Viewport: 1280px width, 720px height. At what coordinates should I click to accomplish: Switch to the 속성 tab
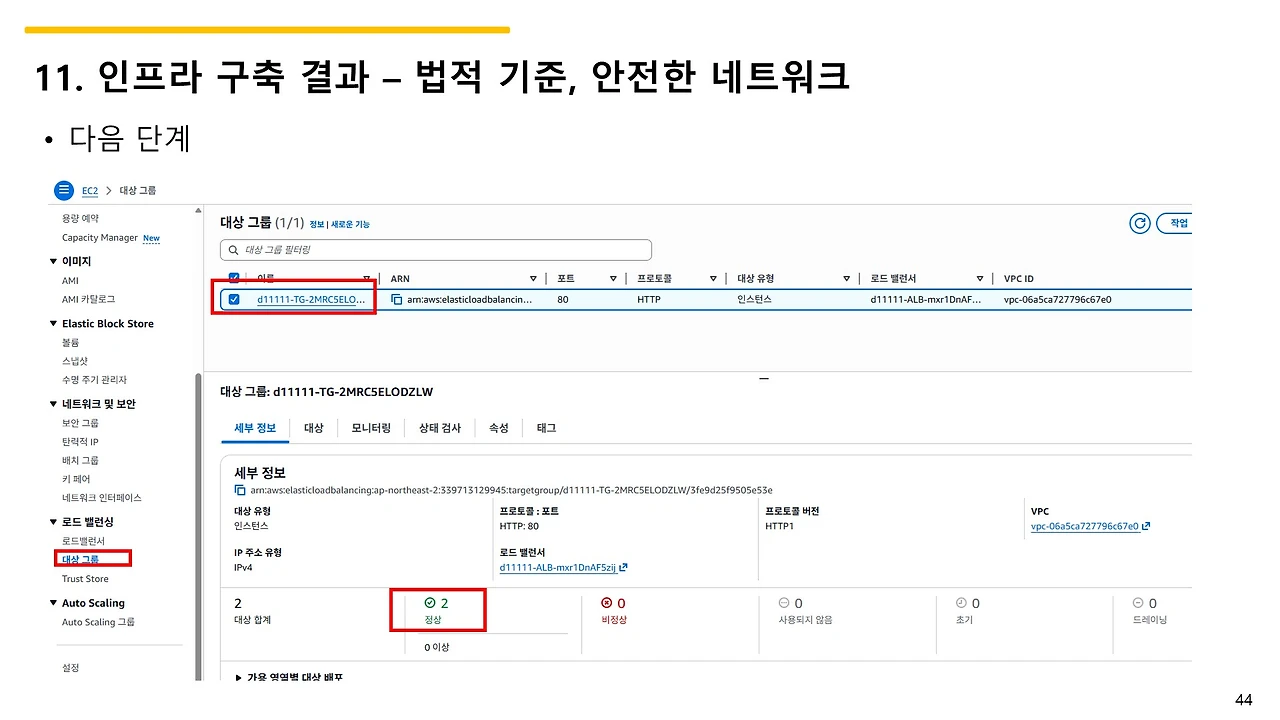(x=499, y=428)
